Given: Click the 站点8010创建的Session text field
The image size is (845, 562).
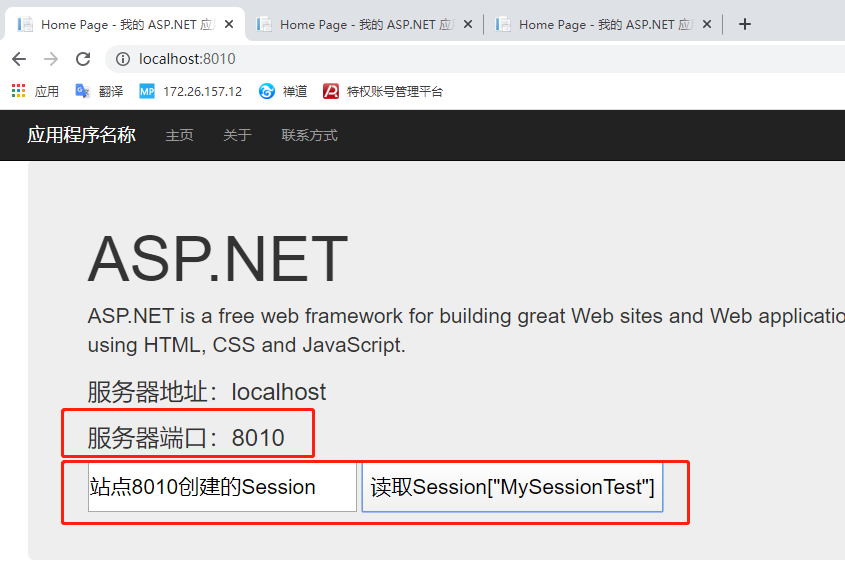Looking at the screenshot, I should pyautogui.click(x=222, y=487).
